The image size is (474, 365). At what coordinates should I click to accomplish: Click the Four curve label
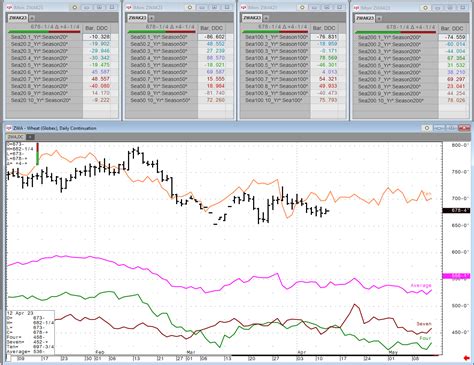pyautogui.click(x=425, y=338)
